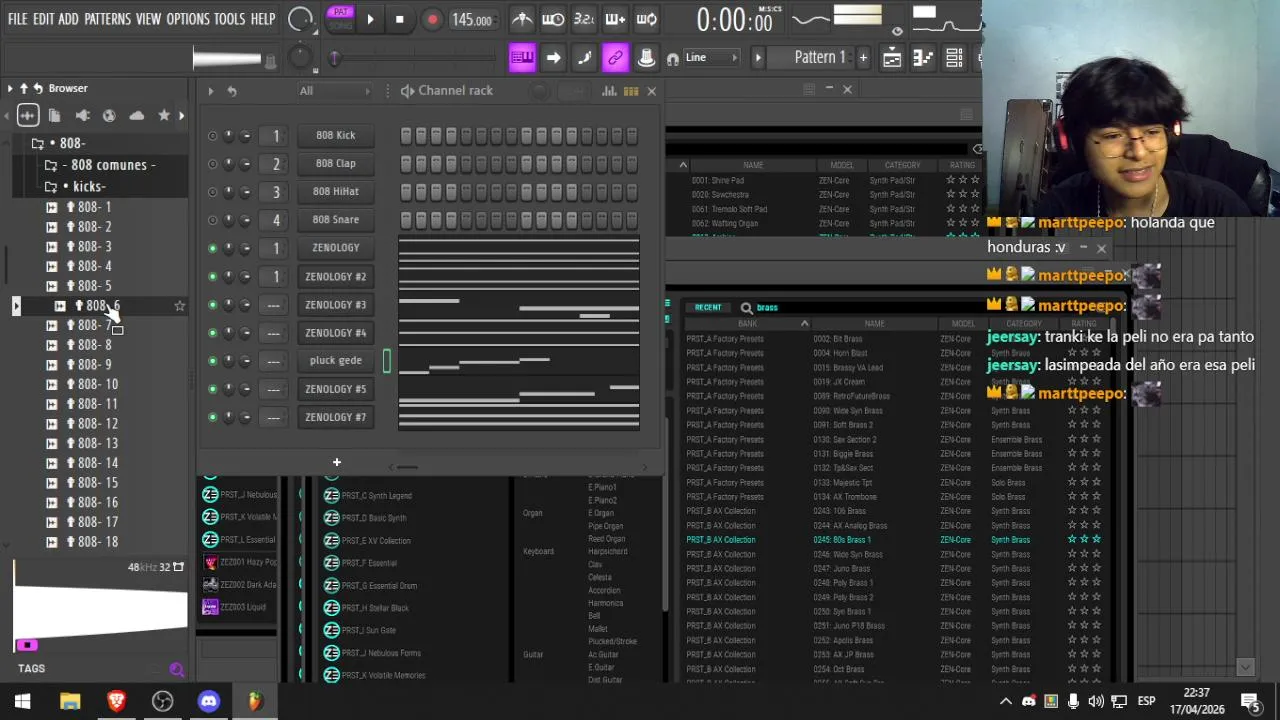Select Browser web globe tab icon
The height and width of the screenshot is (720, 1280).
110,116
